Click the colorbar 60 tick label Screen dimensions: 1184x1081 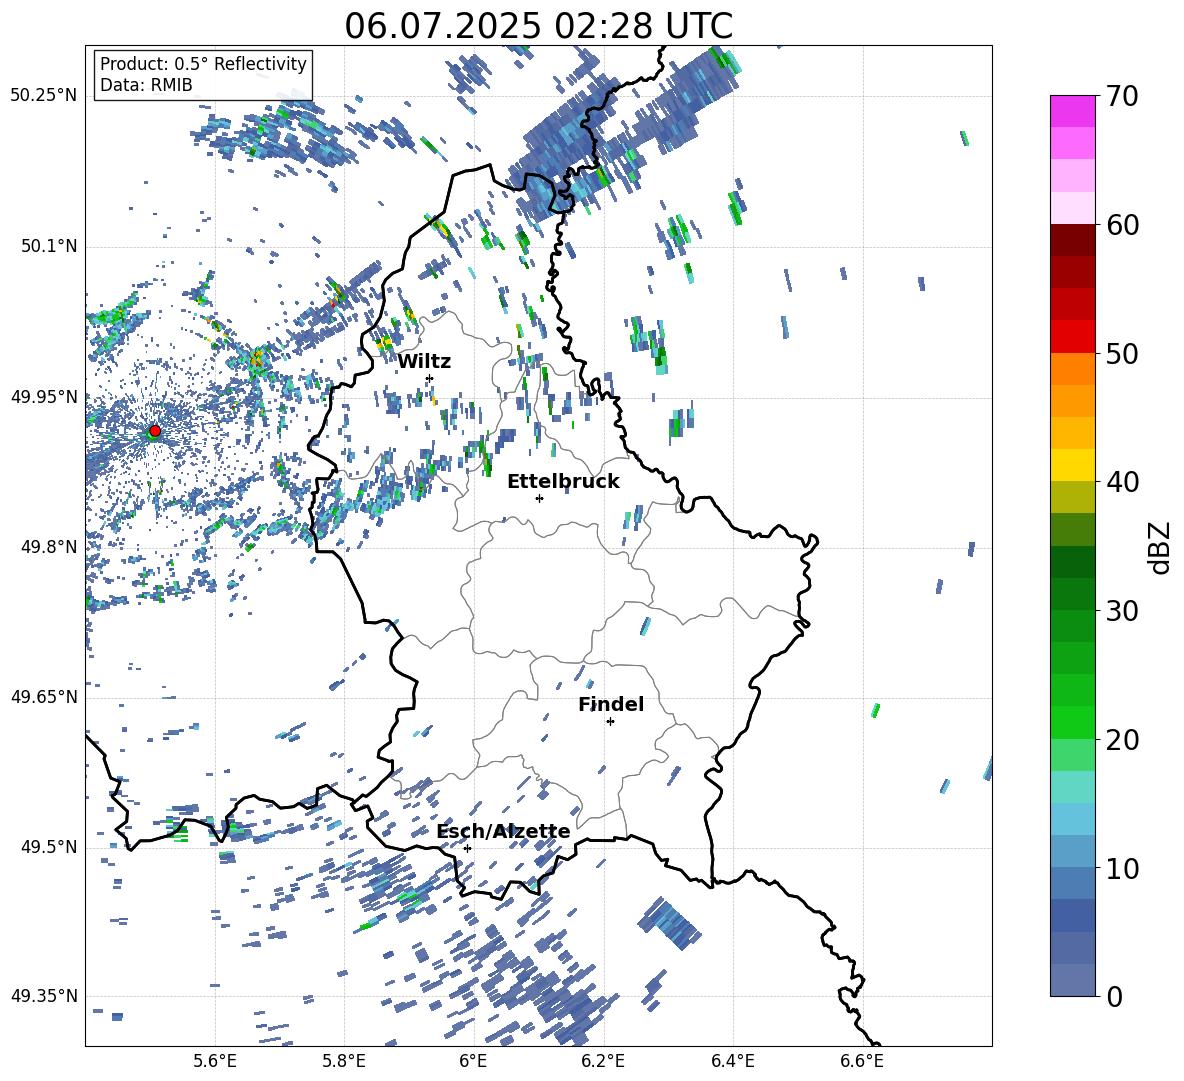(x=1122, y=225)
